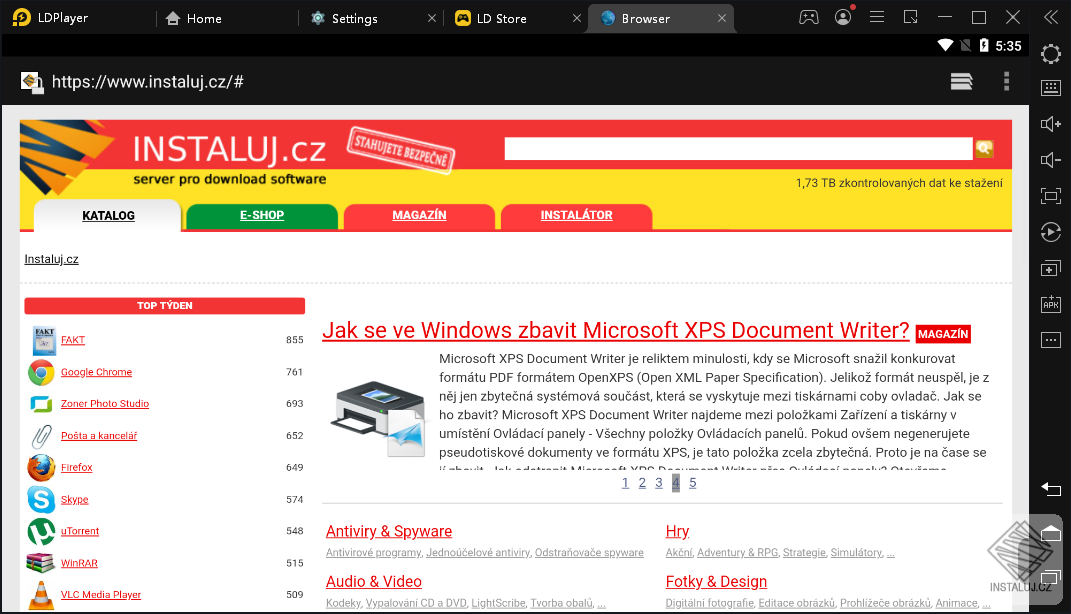Open the browser tabs stack icon
The image size is (1071, 614).
click(961, 82)
